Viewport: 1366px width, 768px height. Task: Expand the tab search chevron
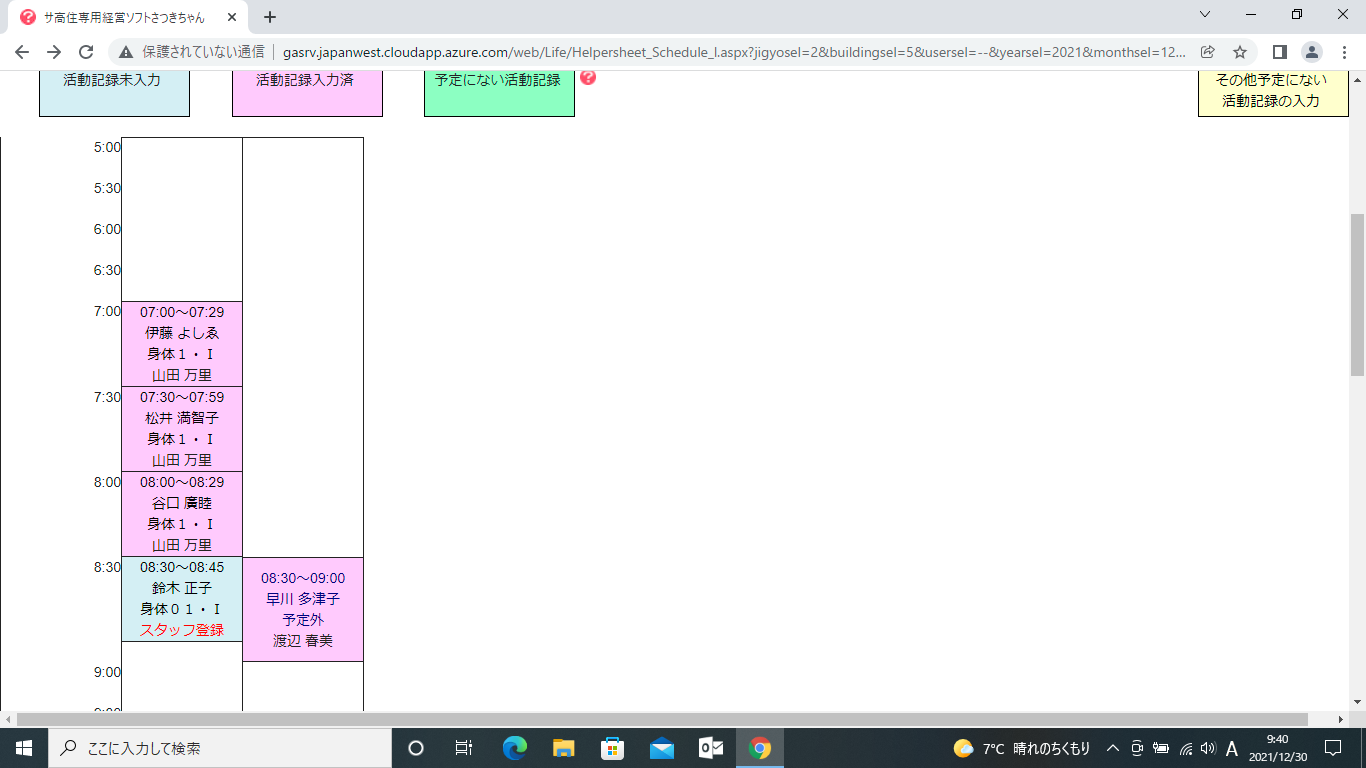click(x=1205, y=15)
